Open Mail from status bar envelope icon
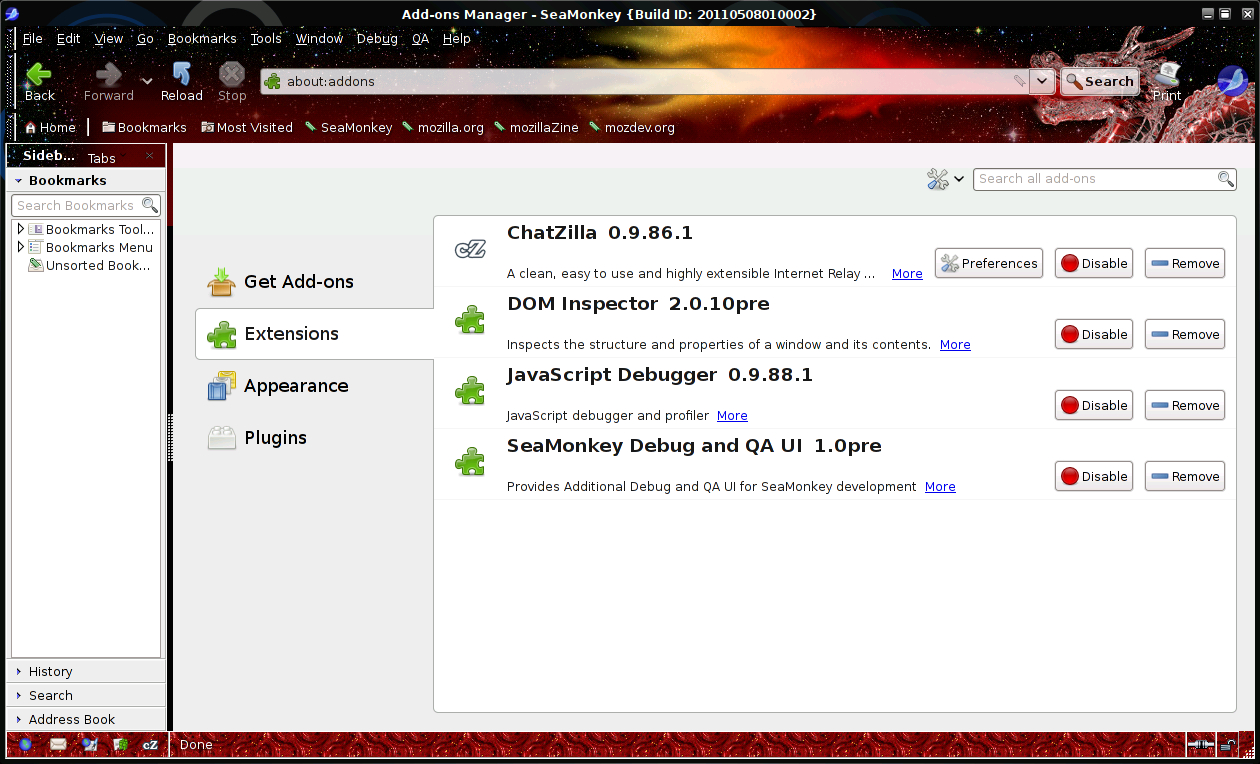 [58, 745]
